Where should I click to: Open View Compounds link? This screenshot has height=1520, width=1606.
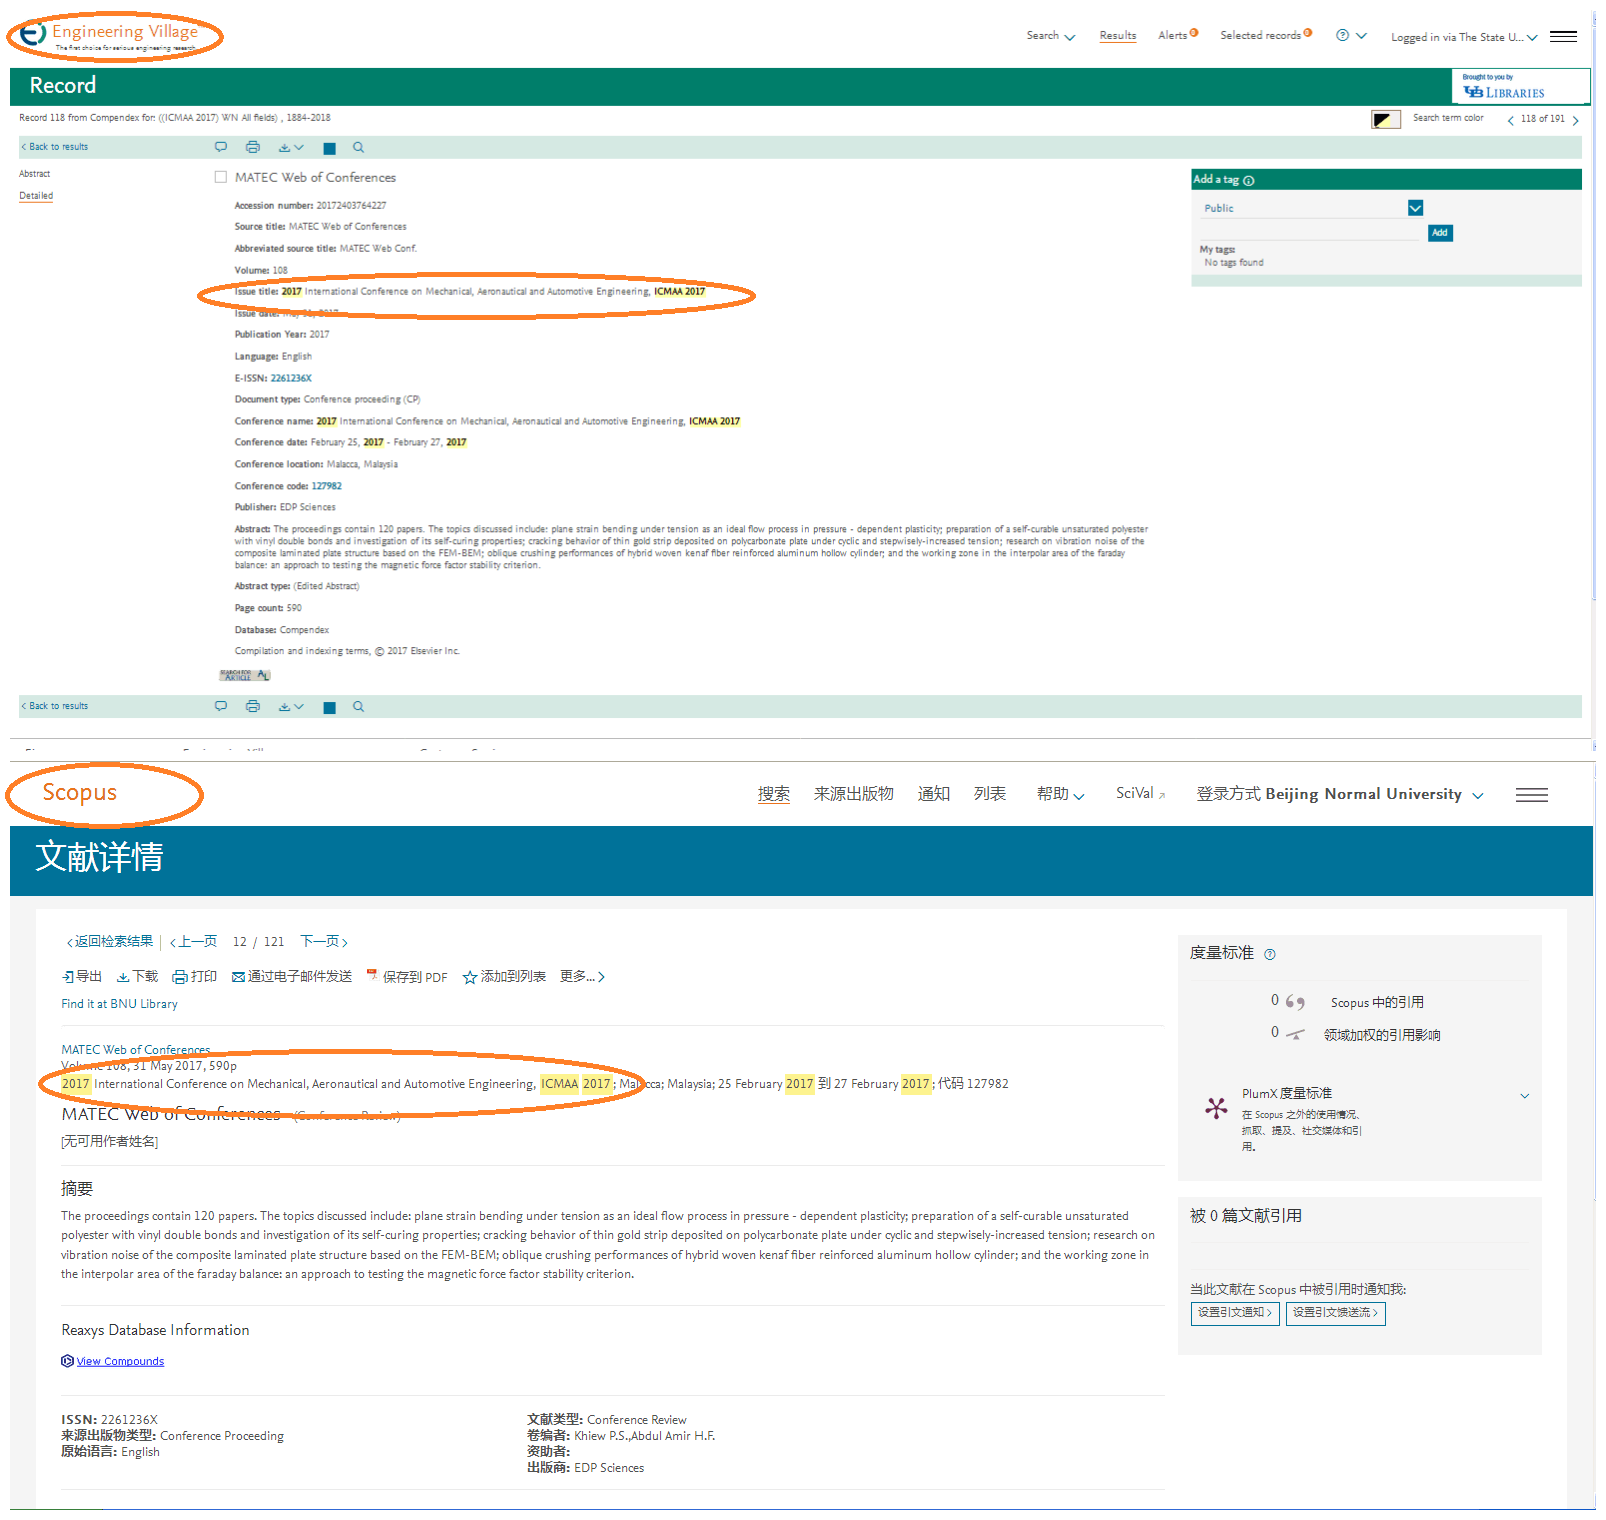tap(120, 1361)
